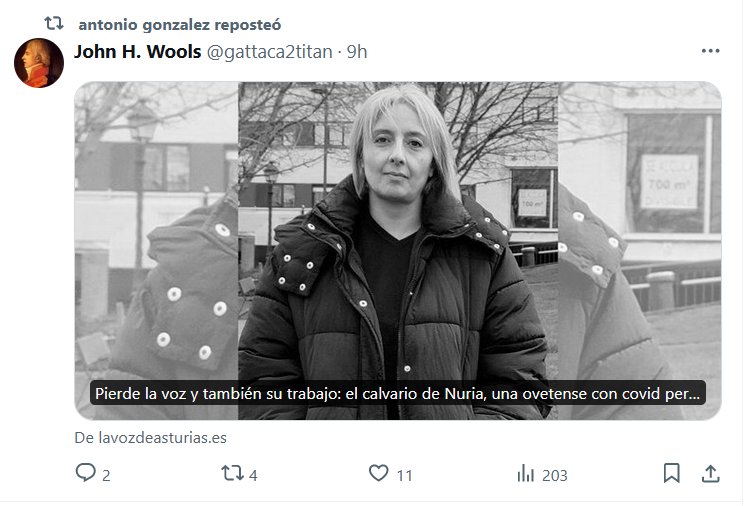The height and width of the screenshot is (506, 750).
Task: Click the repost count 4
Action: [254, 475]
